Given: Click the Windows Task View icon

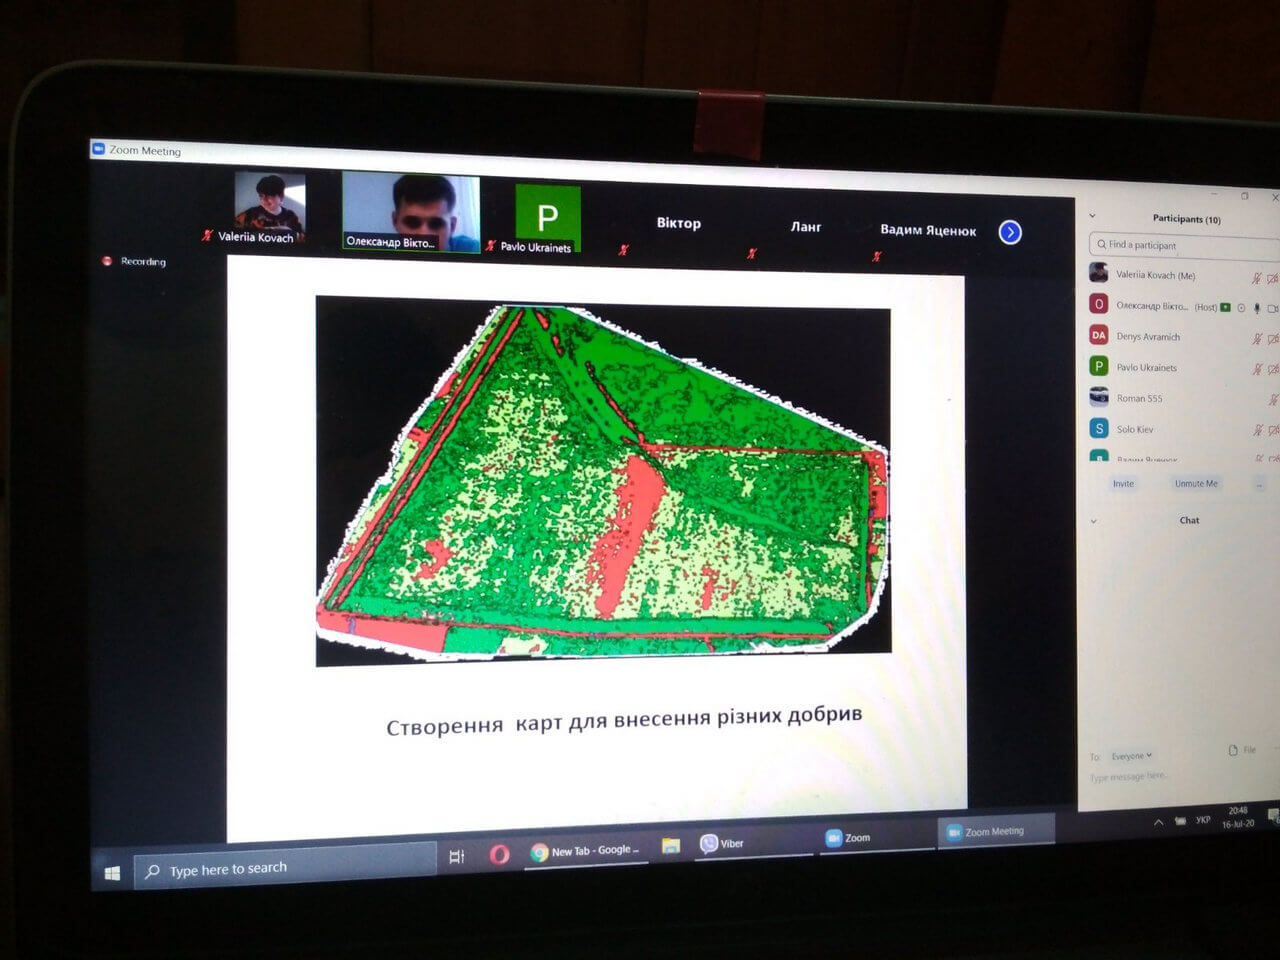Looking at the screenshot, I should coord(457,856).
